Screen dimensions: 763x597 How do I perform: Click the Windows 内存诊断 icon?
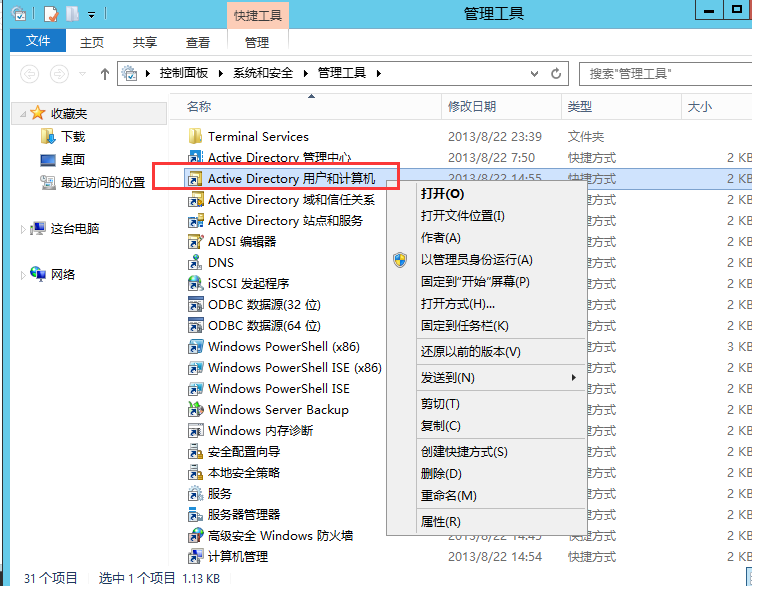(x=195, y=430)
